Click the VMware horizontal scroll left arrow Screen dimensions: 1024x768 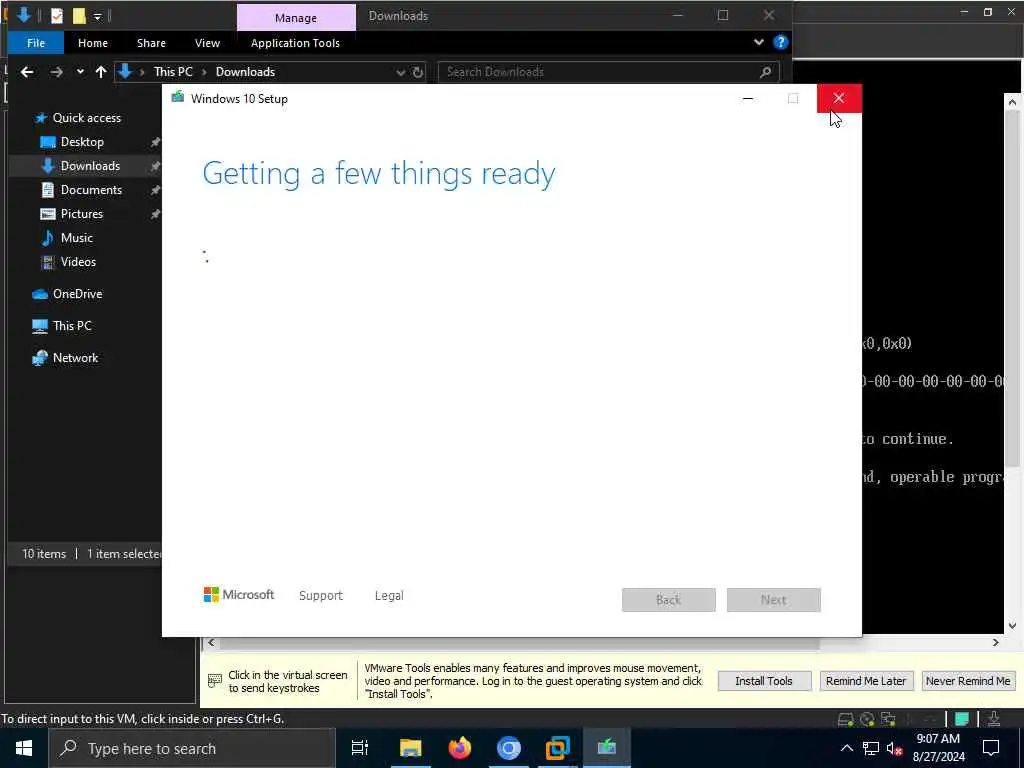[211, 643]
